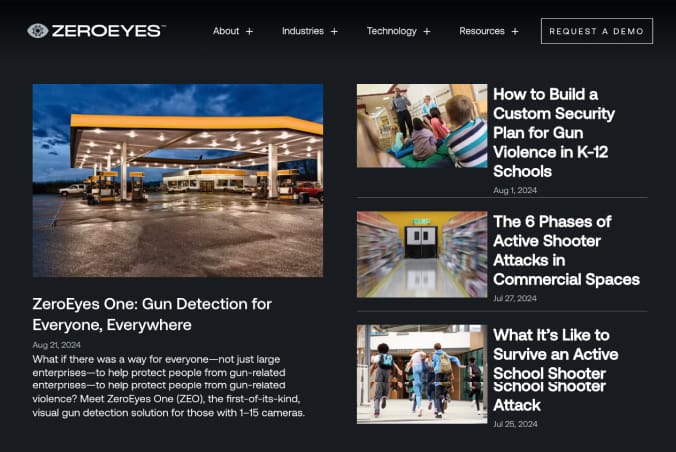This screenshot has height=452, width=676.
Task: Open the gas station featured image
Action: tap(178, 180)
